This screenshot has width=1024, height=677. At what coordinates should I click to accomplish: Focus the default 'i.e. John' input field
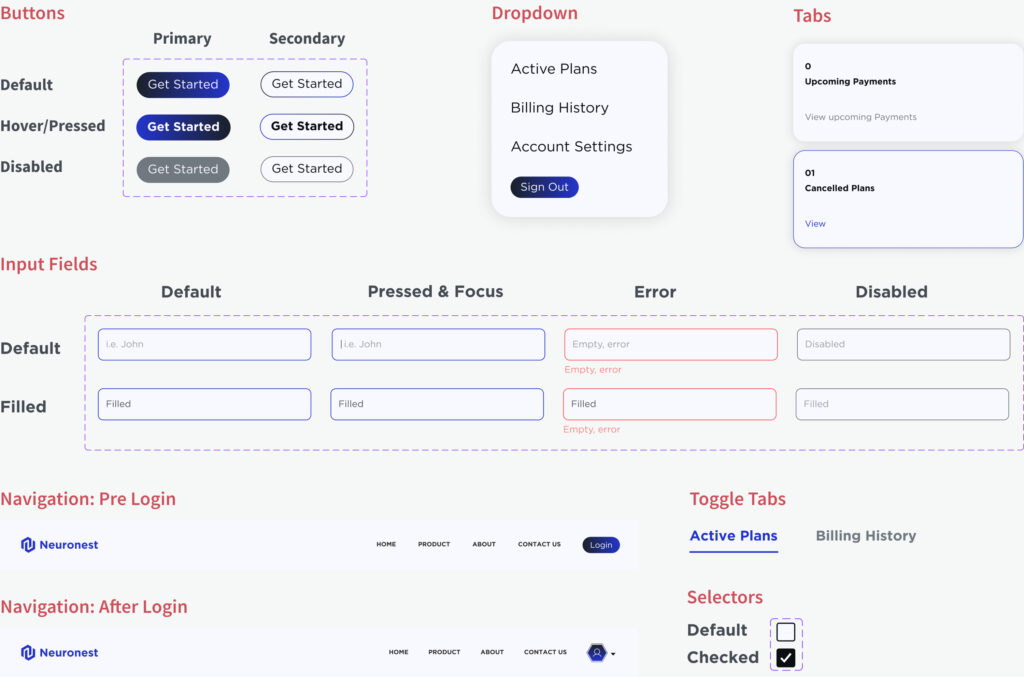204,345
